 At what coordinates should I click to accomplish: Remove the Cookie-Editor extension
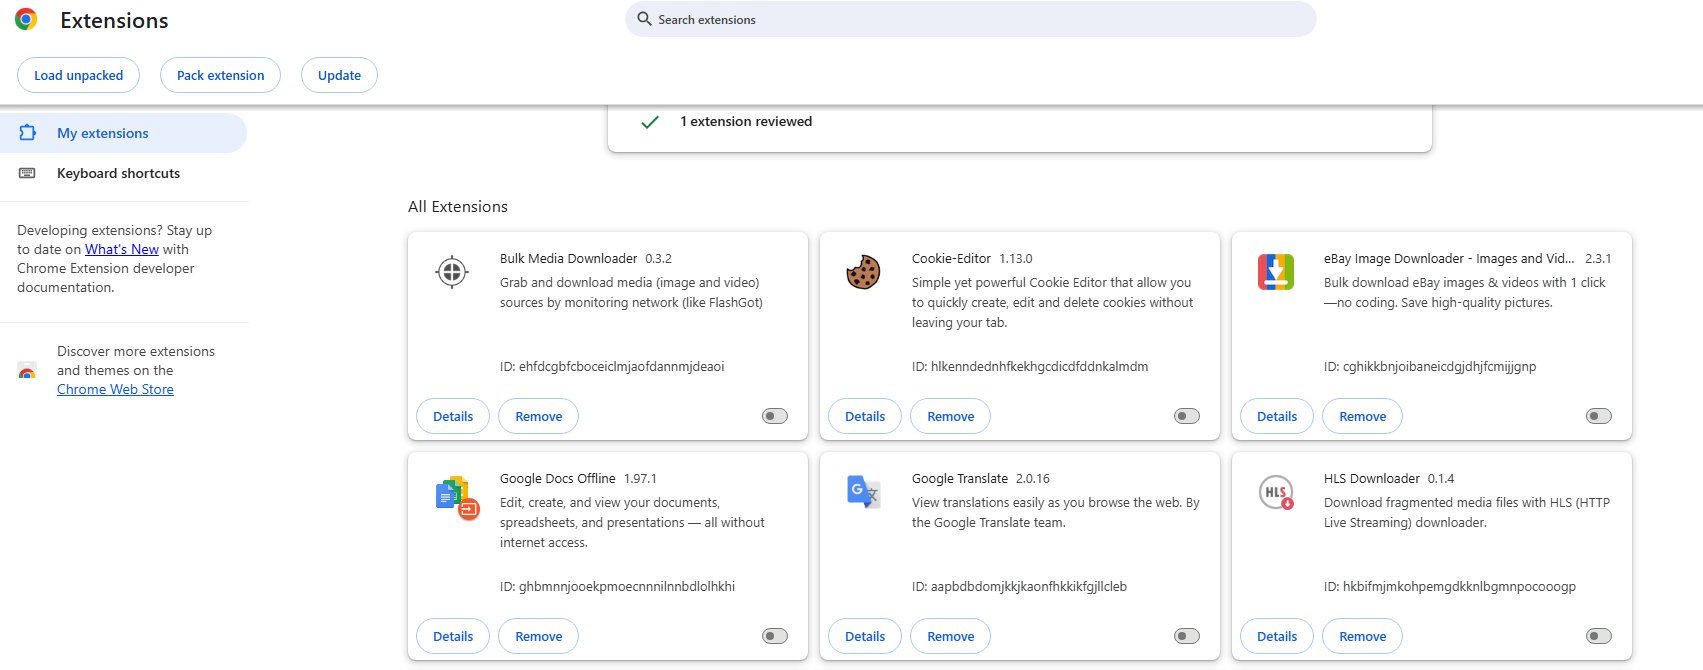click(x=951, y=416)
